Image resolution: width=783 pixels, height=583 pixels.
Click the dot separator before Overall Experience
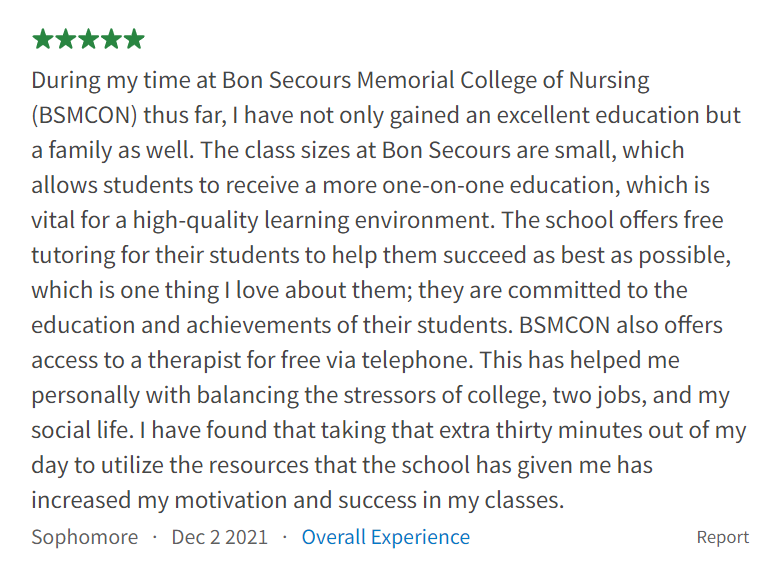point(285,537)
